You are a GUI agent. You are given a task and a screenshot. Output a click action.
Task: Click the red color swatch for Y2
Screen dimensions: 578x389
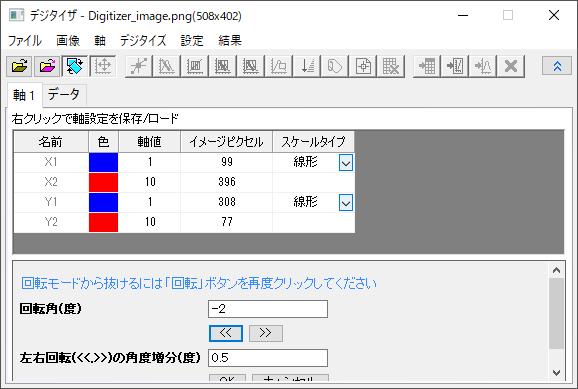[x=103, y=222]
